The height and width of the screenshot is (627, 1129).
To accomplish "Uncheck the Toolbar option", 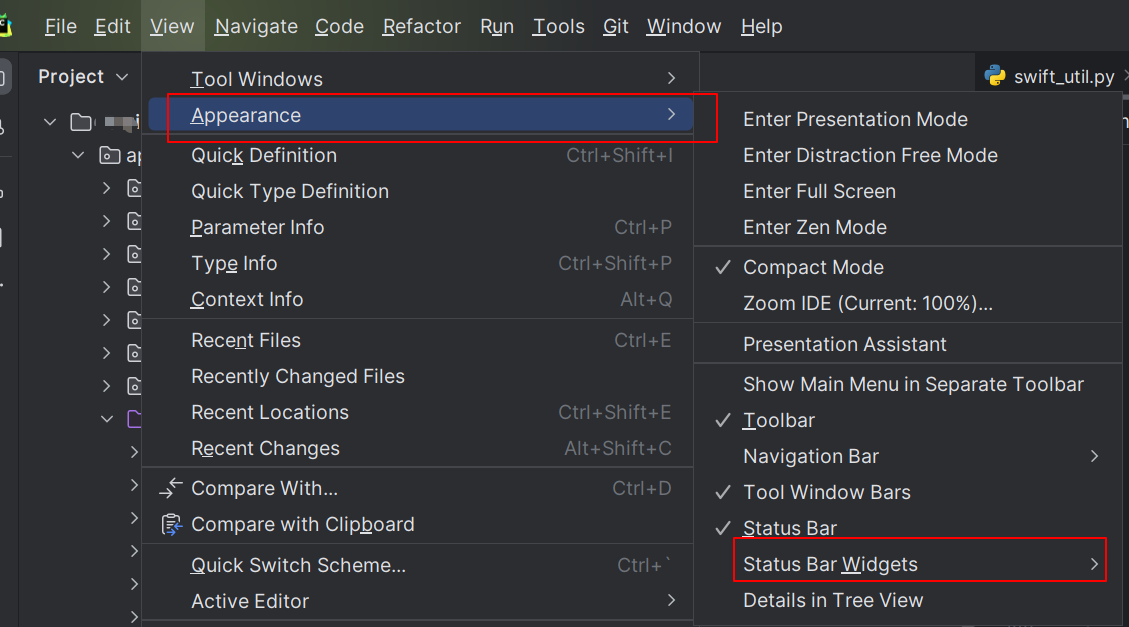I will 778,420.
